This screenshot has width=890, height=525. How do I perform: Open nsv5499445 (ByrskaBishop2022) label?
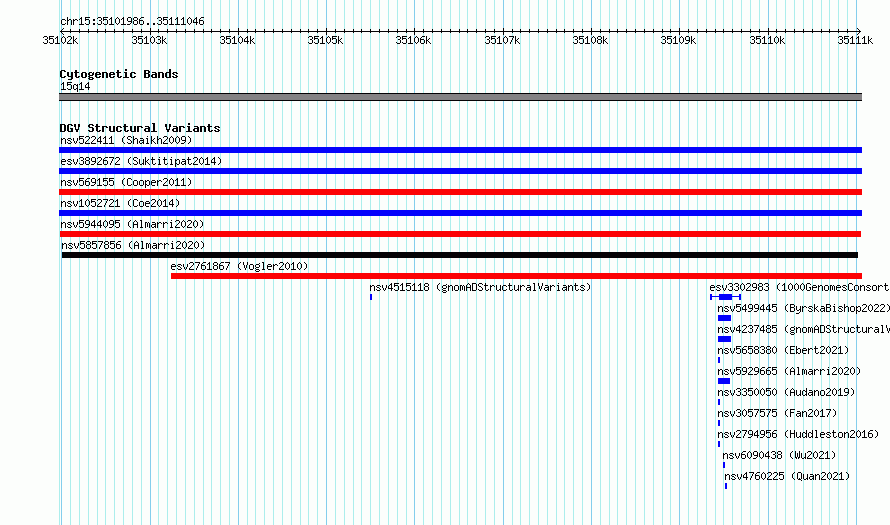[803, 308]
